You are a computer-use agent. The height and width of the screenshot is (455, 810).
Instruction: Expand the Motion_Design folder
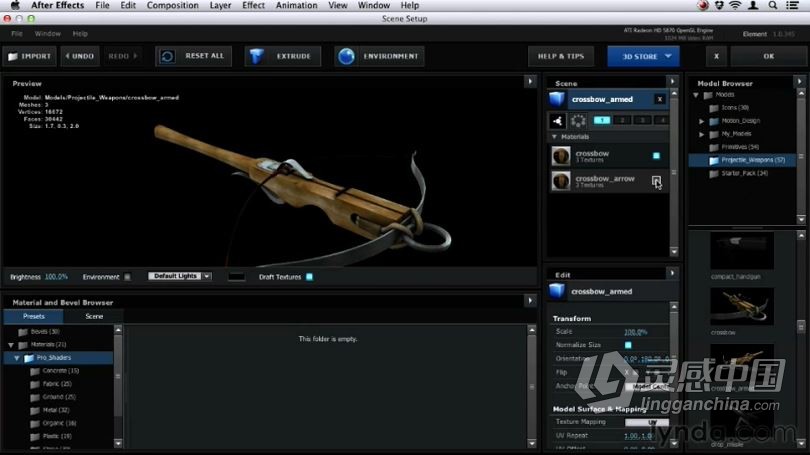point(702,121)
